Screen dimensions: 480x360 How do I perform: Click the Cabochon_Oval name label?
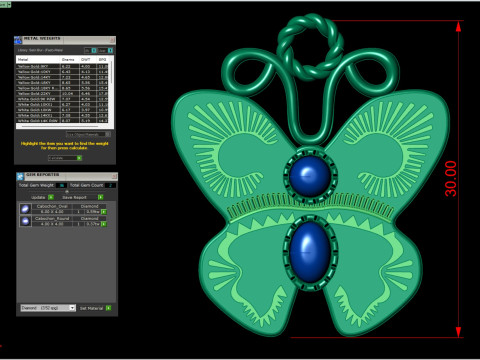[52, 206]
